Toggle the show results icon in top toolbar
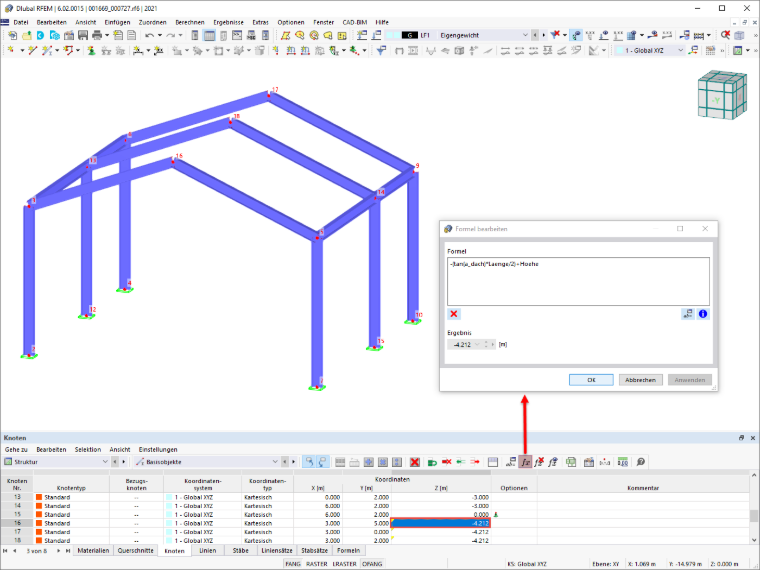Screen dimensions: 760x570 click(x=576, y=35)
